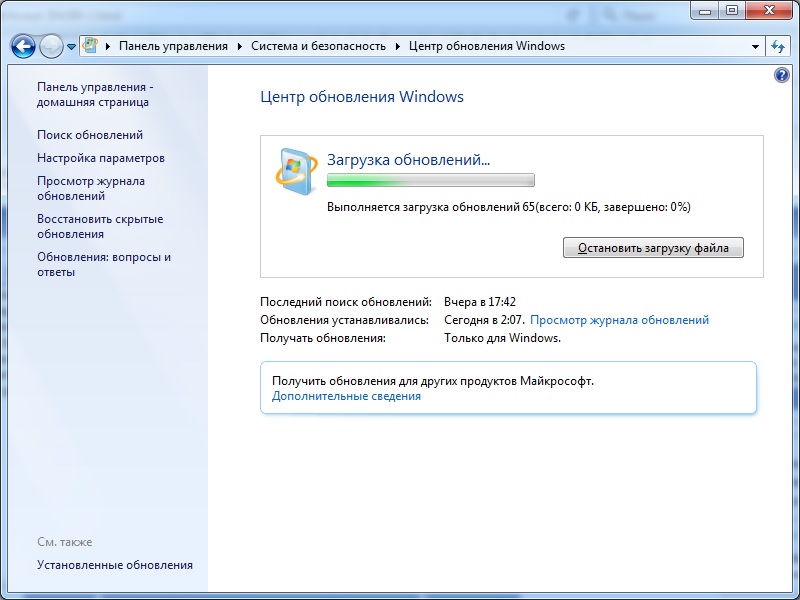
Task: Click the Windows Update shield icon
Action: pos(296,171)
